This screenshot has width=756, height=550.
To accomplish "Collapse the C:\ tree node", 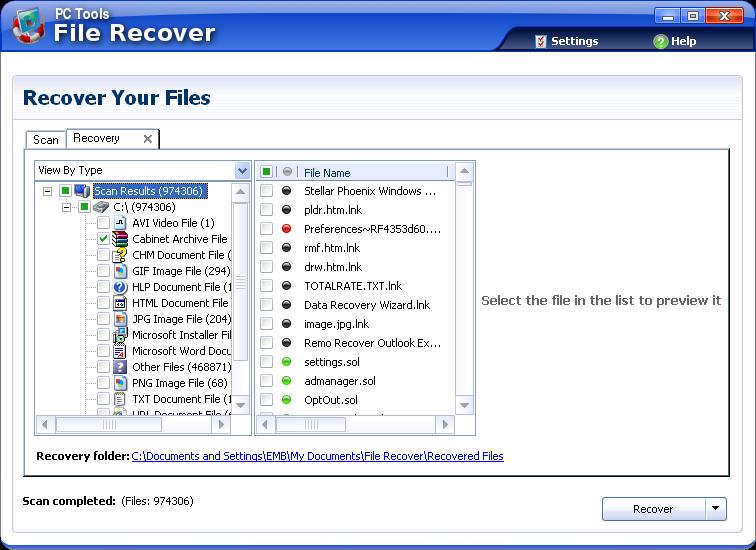I will (67, 208).
